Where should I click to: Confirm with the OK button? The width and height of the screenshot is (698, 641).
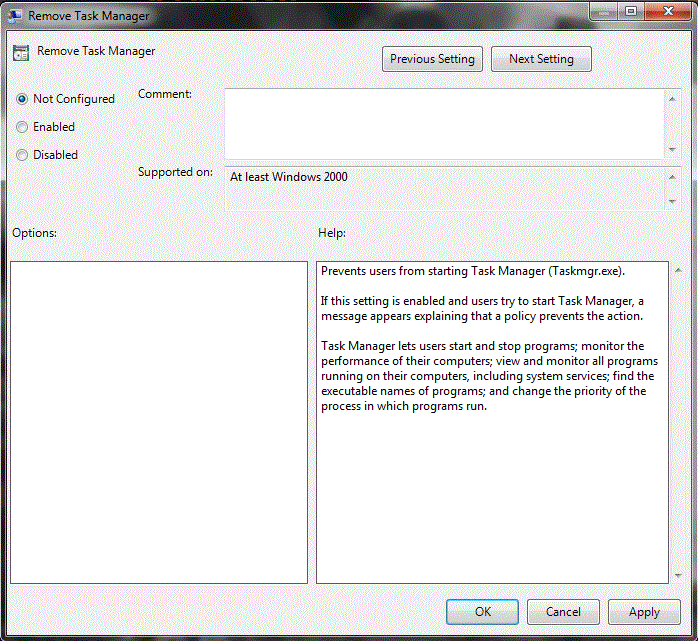(483, 612)
